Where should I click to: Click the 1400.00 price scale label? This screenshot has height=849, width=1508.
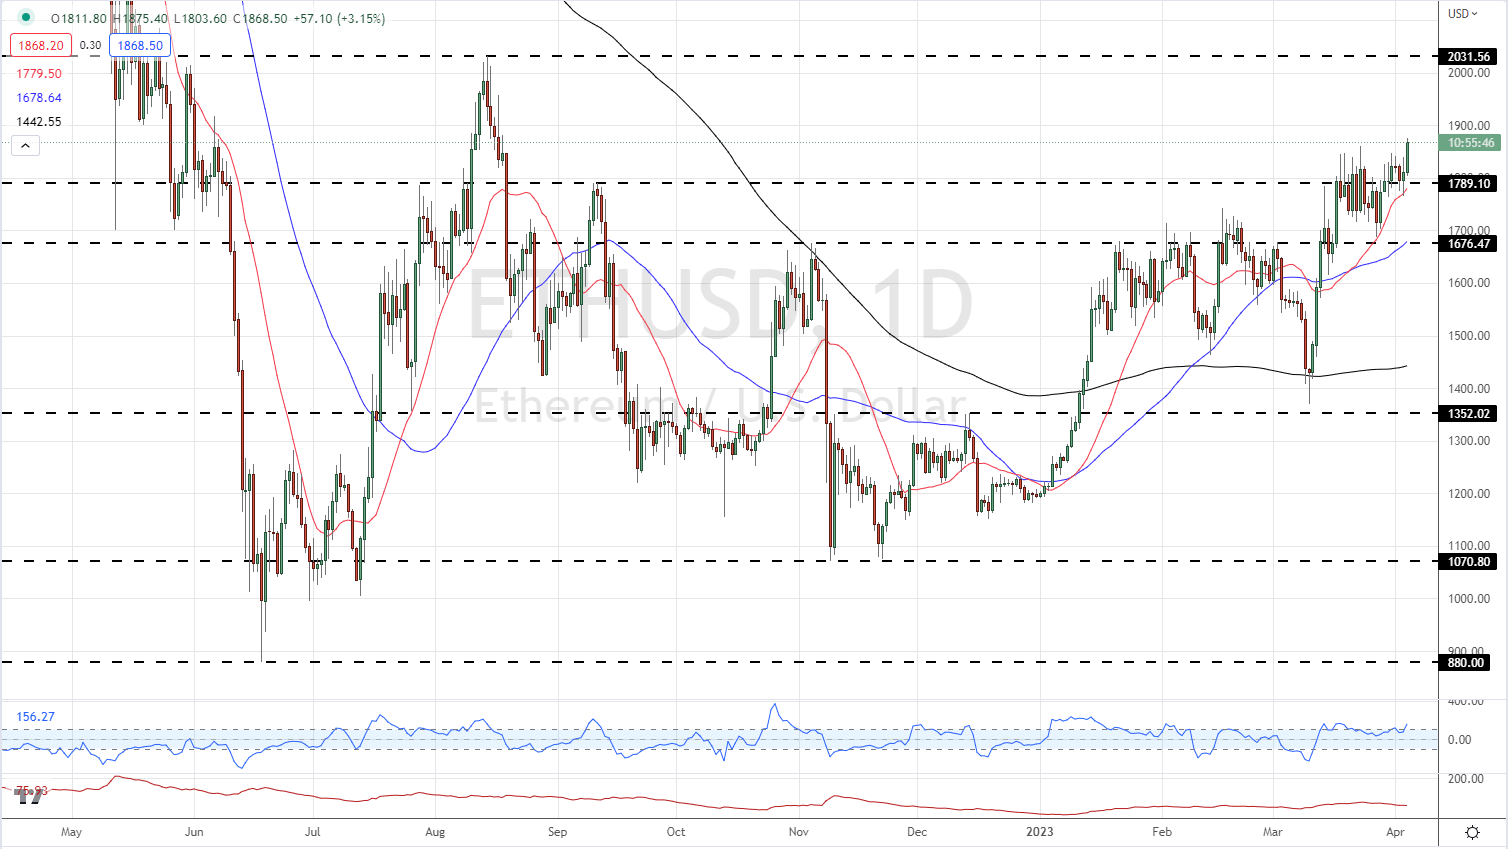point(1469,389)
